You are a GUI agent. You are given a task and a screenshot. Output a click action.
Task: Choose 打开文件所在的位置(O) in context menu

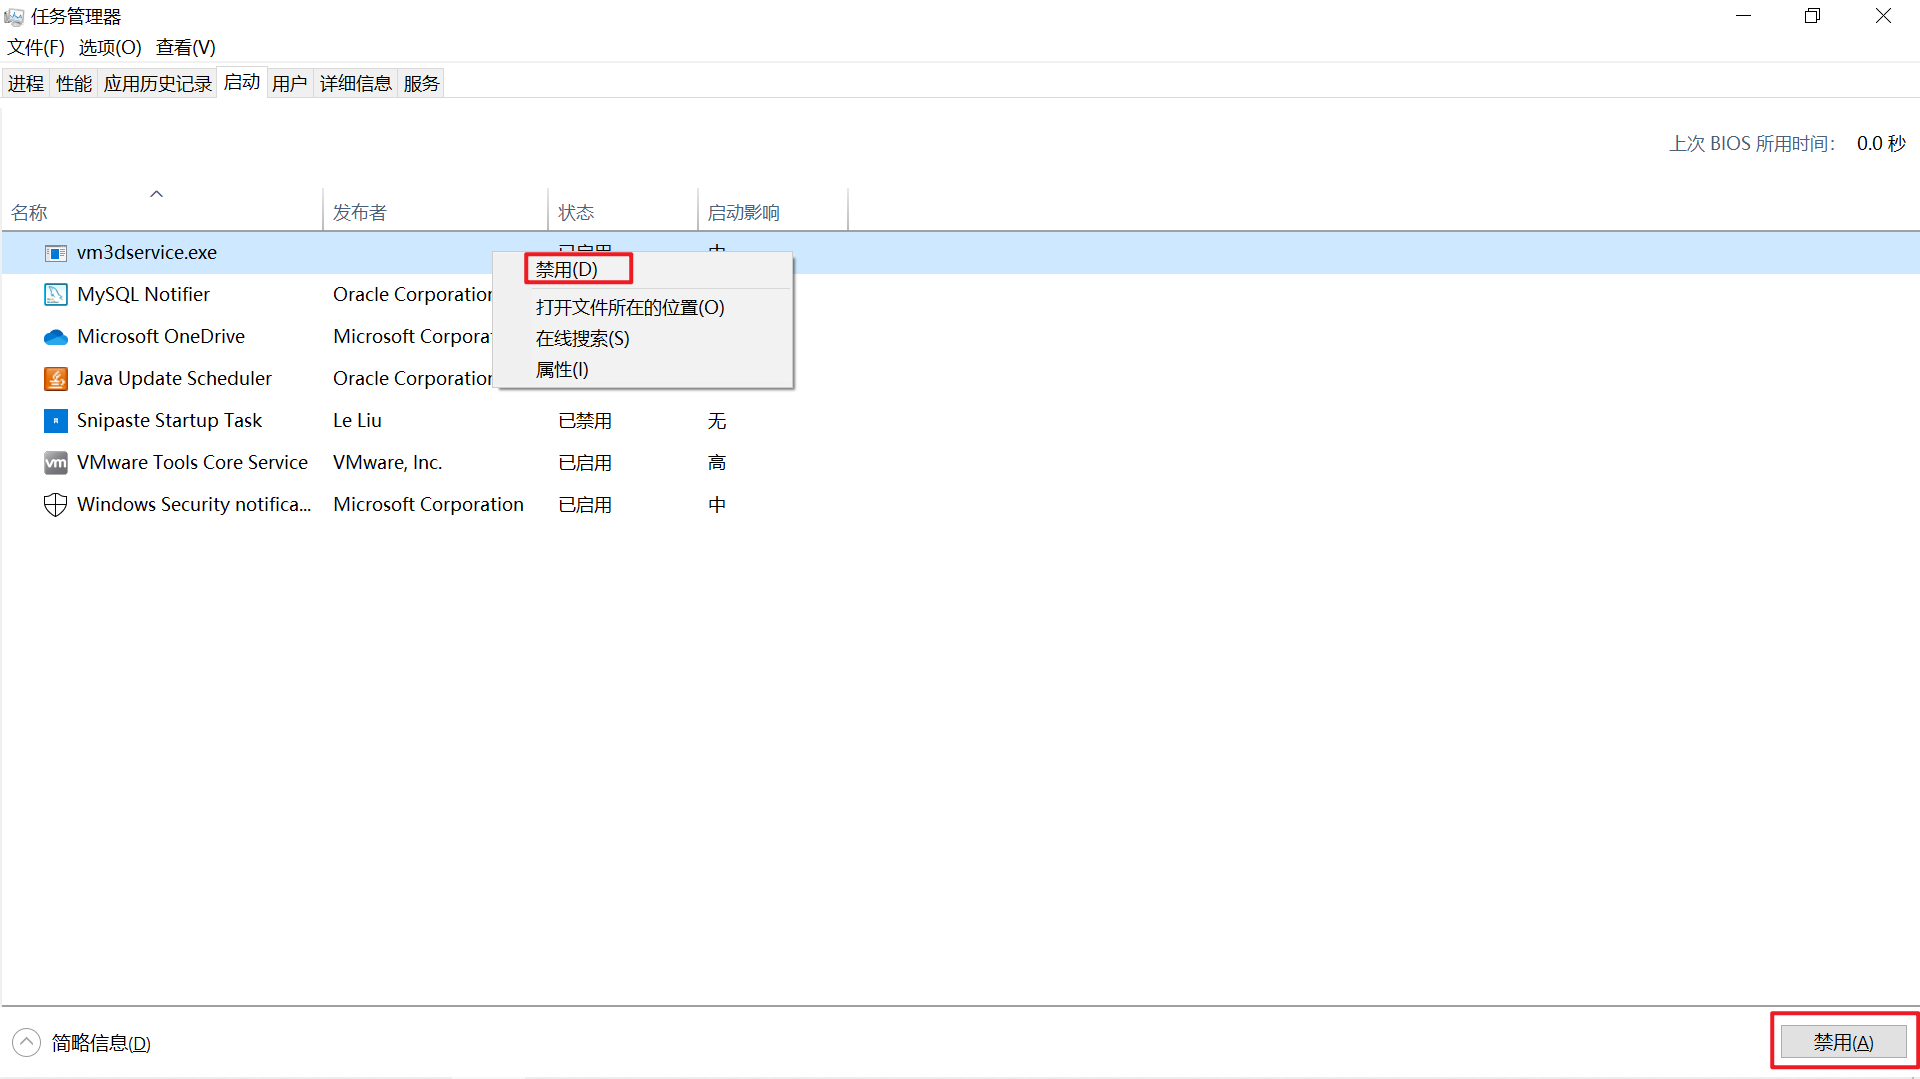[x=643, y=308]
